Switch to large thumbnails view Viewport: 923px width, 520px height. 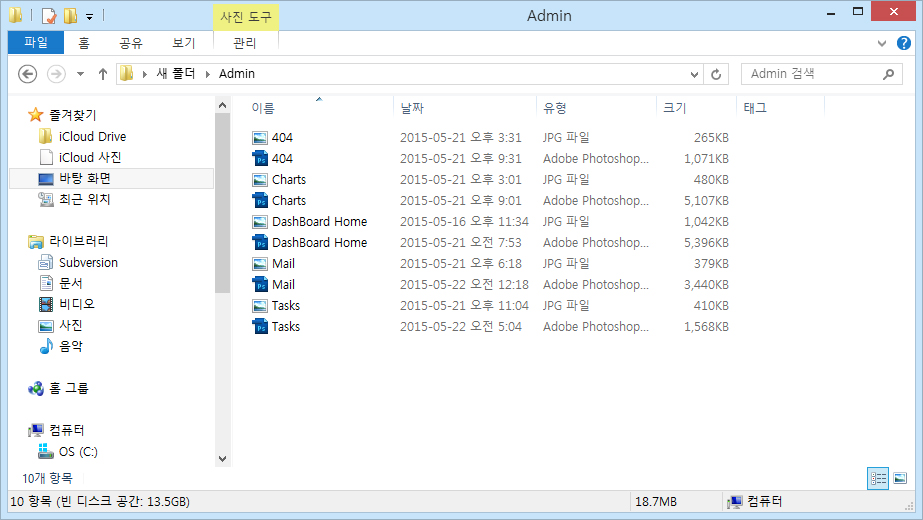[x=900, y=478]
